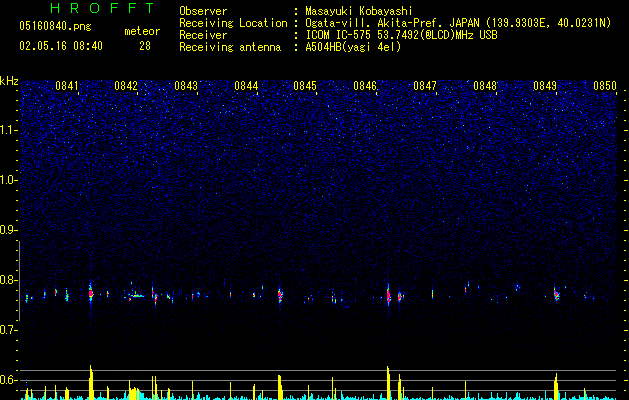
Task: Click the date stamp 02.05.16 08:40
Action: click(61, 46)
